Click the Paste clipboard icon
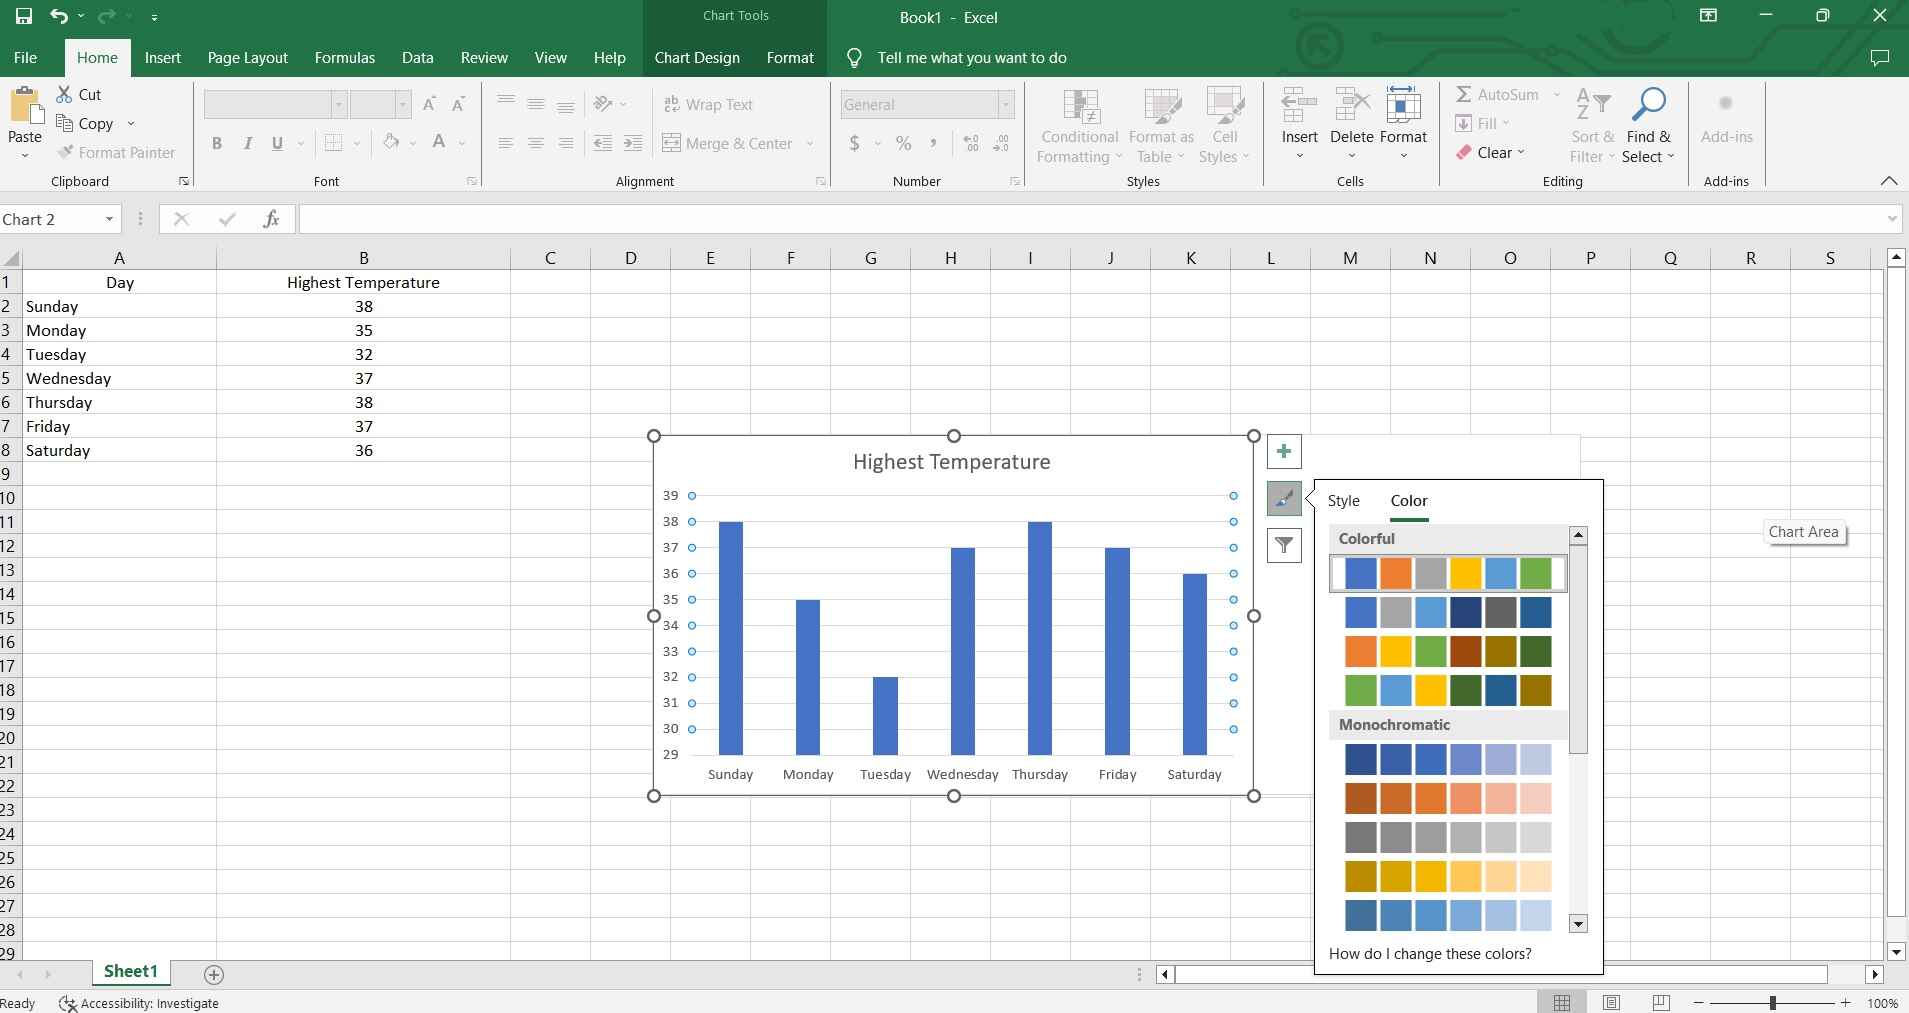Image resolution: width=1909 pixels, height=1013 pixels. click(x=25, y=107)
